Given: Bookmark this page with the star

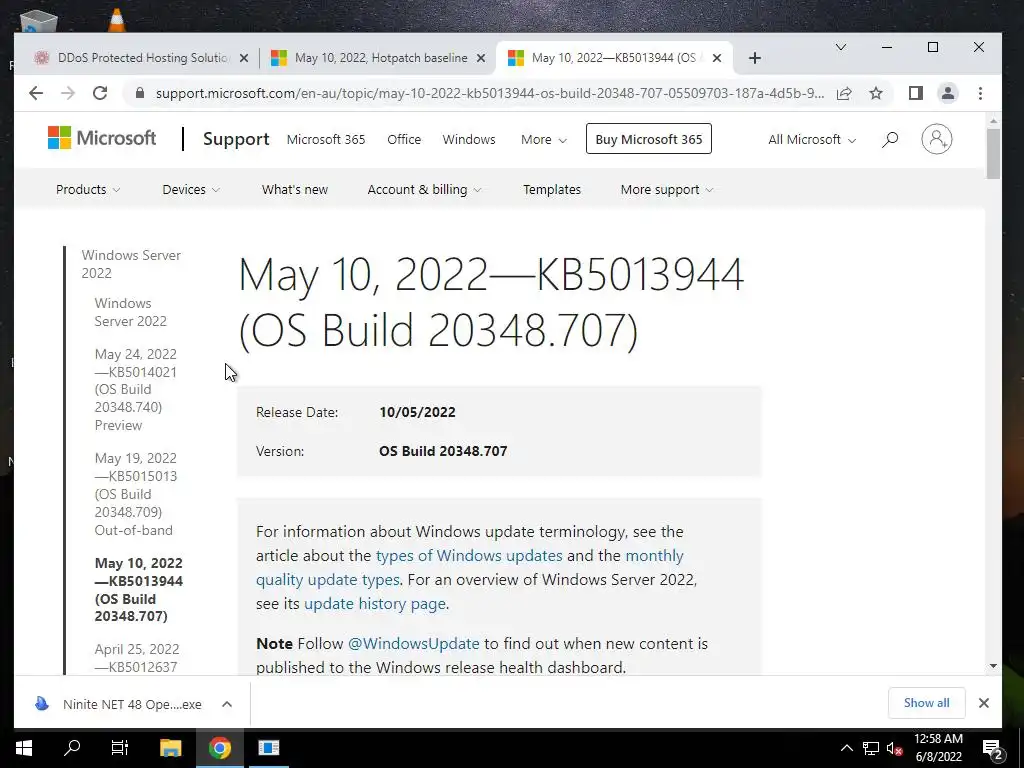Looking at the screenshot, I should coord(876,93).
